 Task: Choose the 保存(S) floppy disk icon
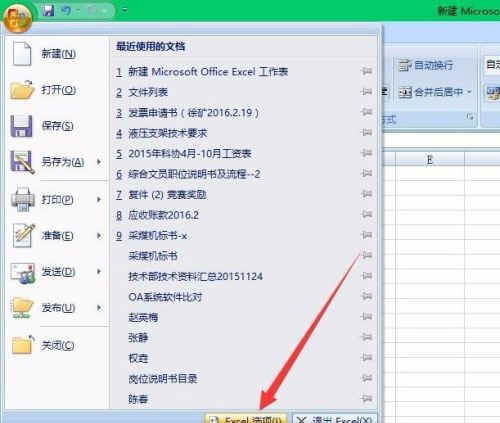21,126
